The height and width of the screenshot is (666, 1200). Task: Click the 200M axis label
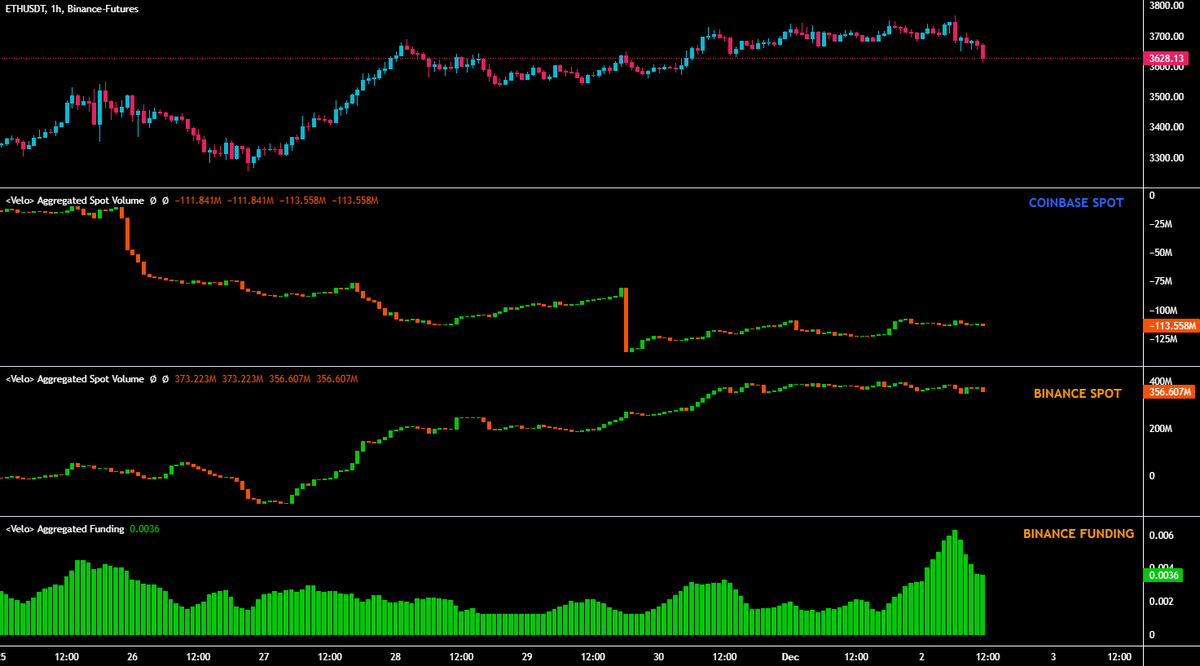1161,429
